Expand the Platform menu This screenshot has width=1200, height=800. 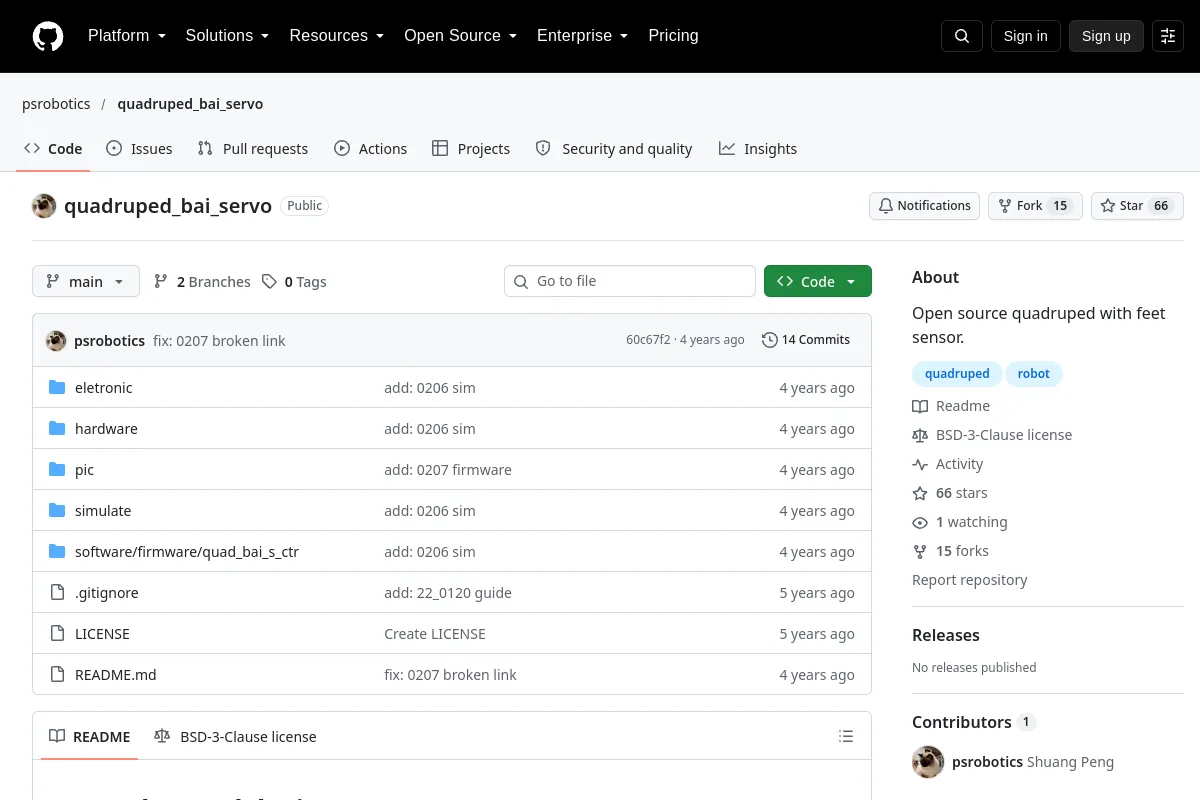point(127,36)
